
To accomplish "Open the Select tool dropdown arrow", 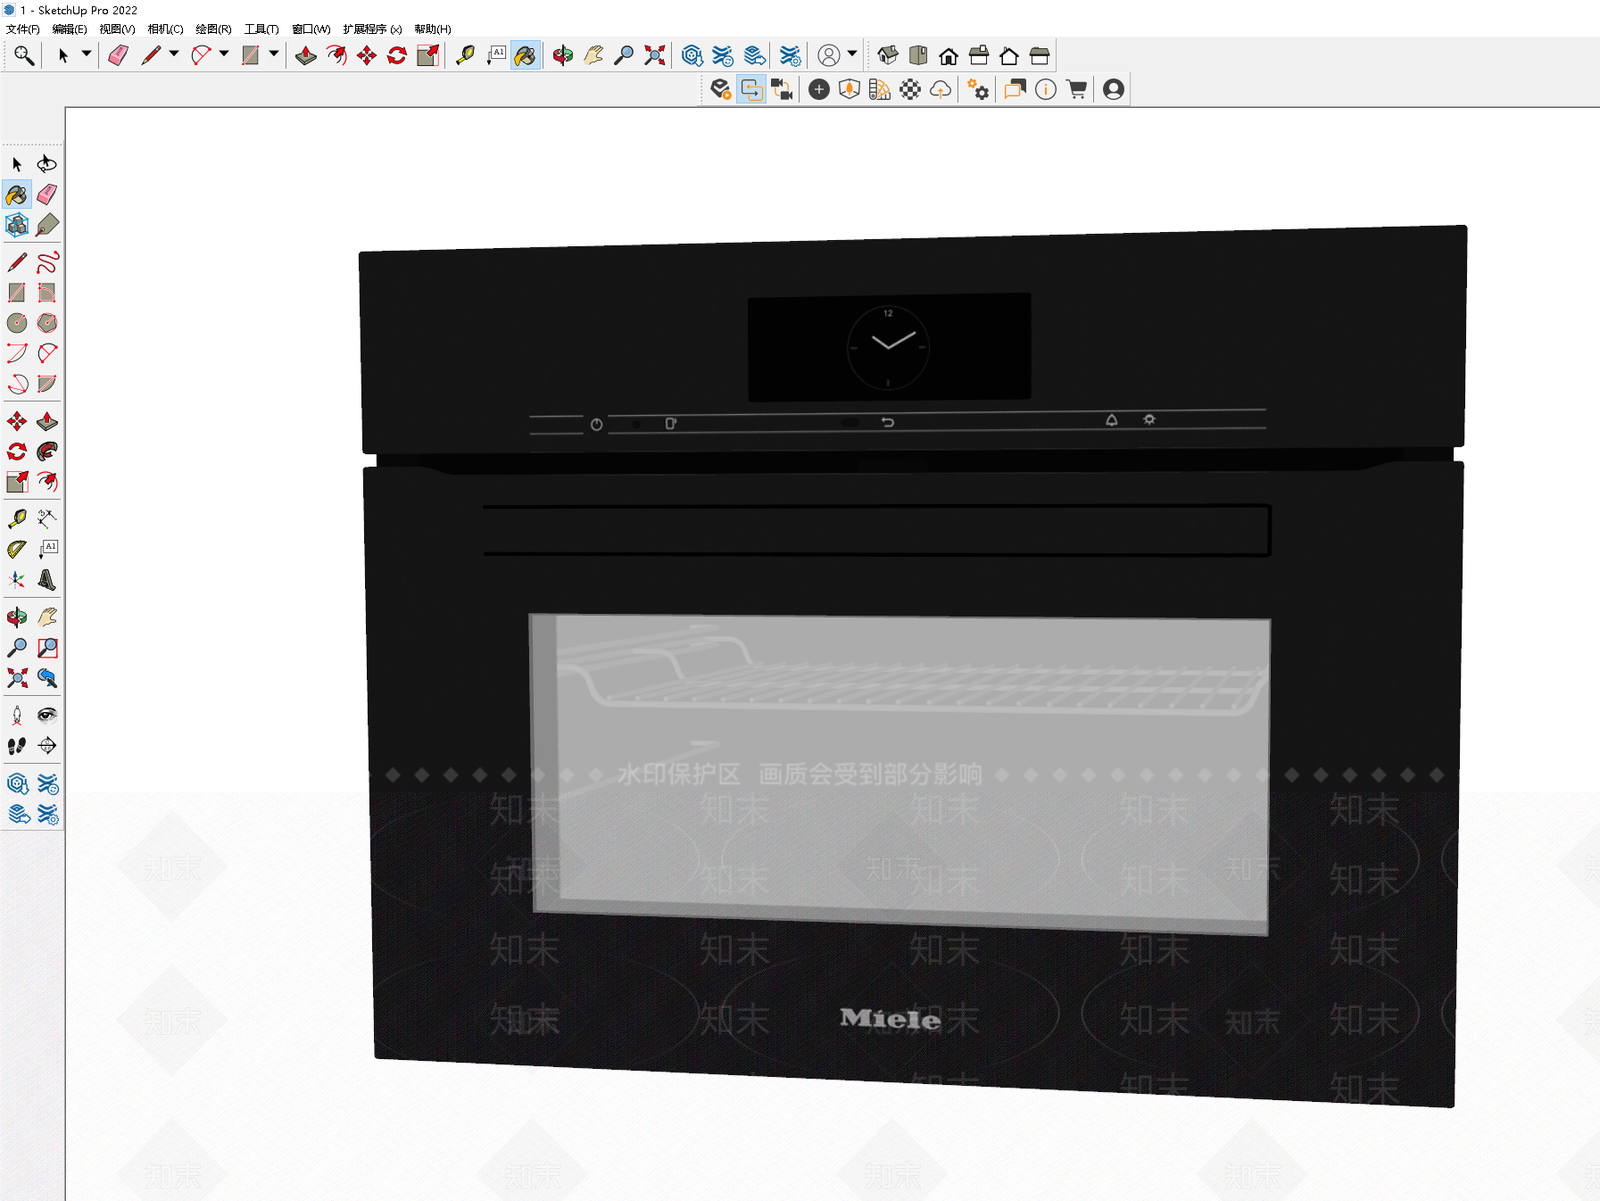I will click(x=86, y=55).
